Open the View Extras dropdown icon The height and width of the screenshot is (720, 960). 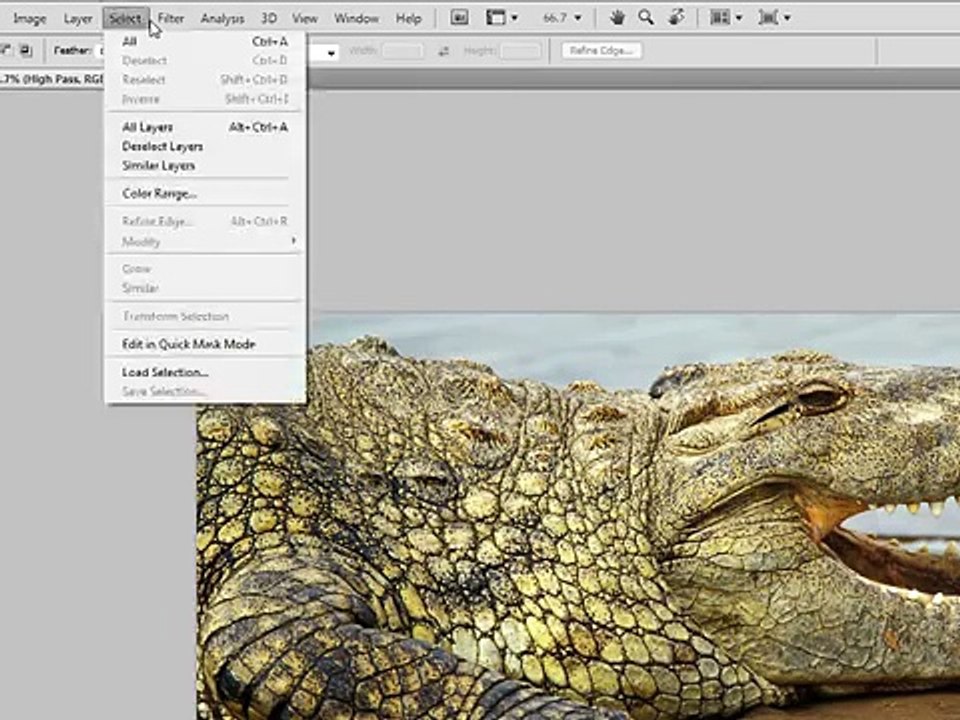501,18
